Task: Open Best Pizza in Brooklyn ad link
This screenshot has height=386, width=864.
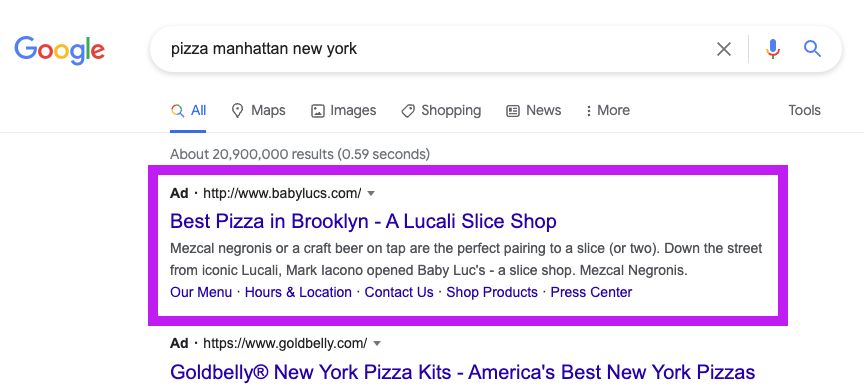Action: click(x=363, y=221)
